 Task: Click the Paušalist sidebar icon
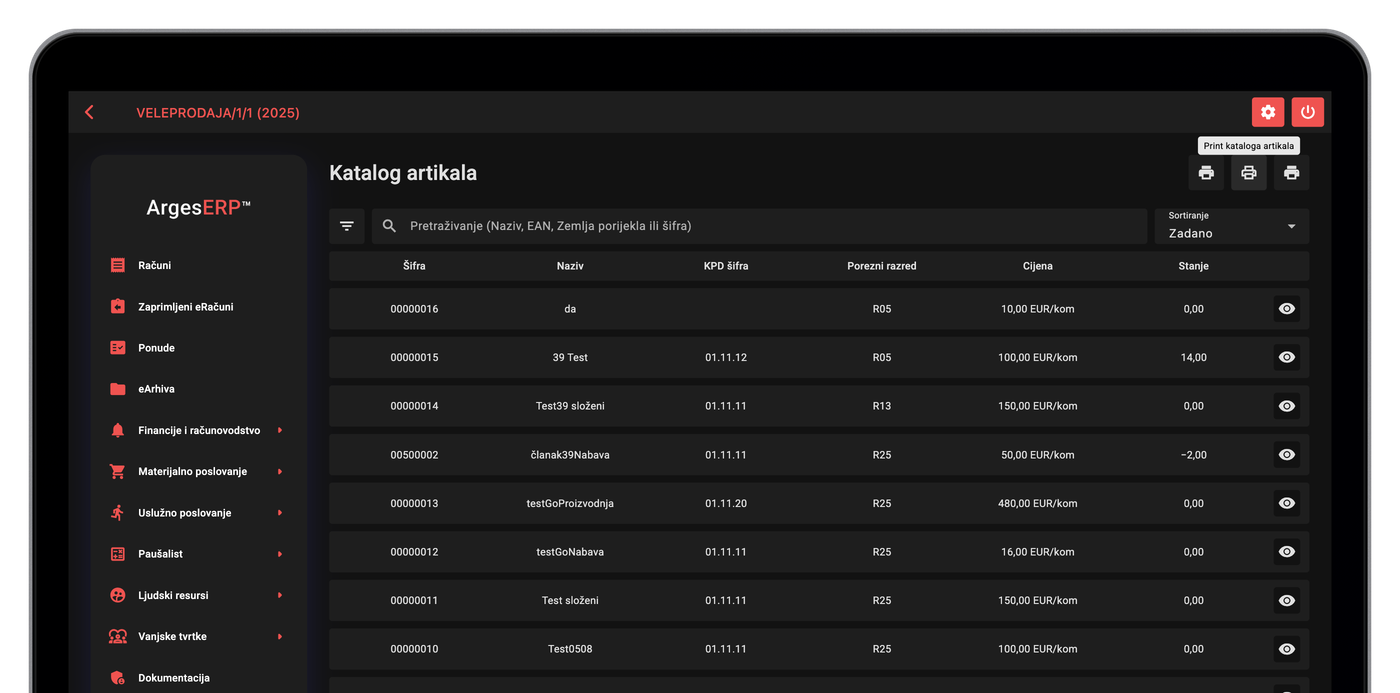coord(118,554)
